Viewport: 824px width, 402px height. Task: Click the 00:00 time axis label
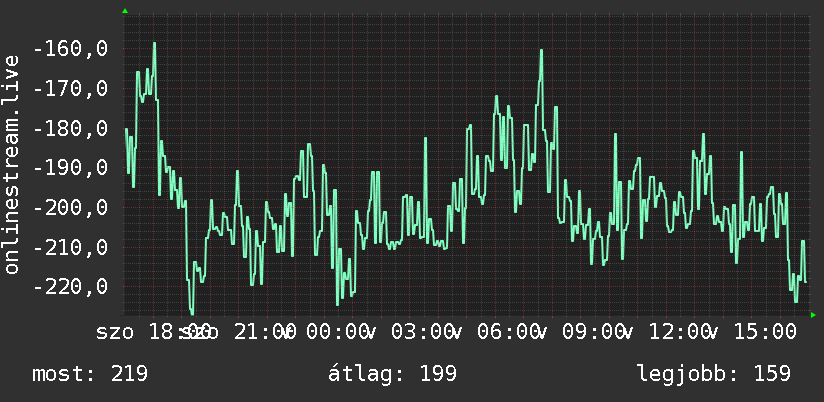click(336, 332)
